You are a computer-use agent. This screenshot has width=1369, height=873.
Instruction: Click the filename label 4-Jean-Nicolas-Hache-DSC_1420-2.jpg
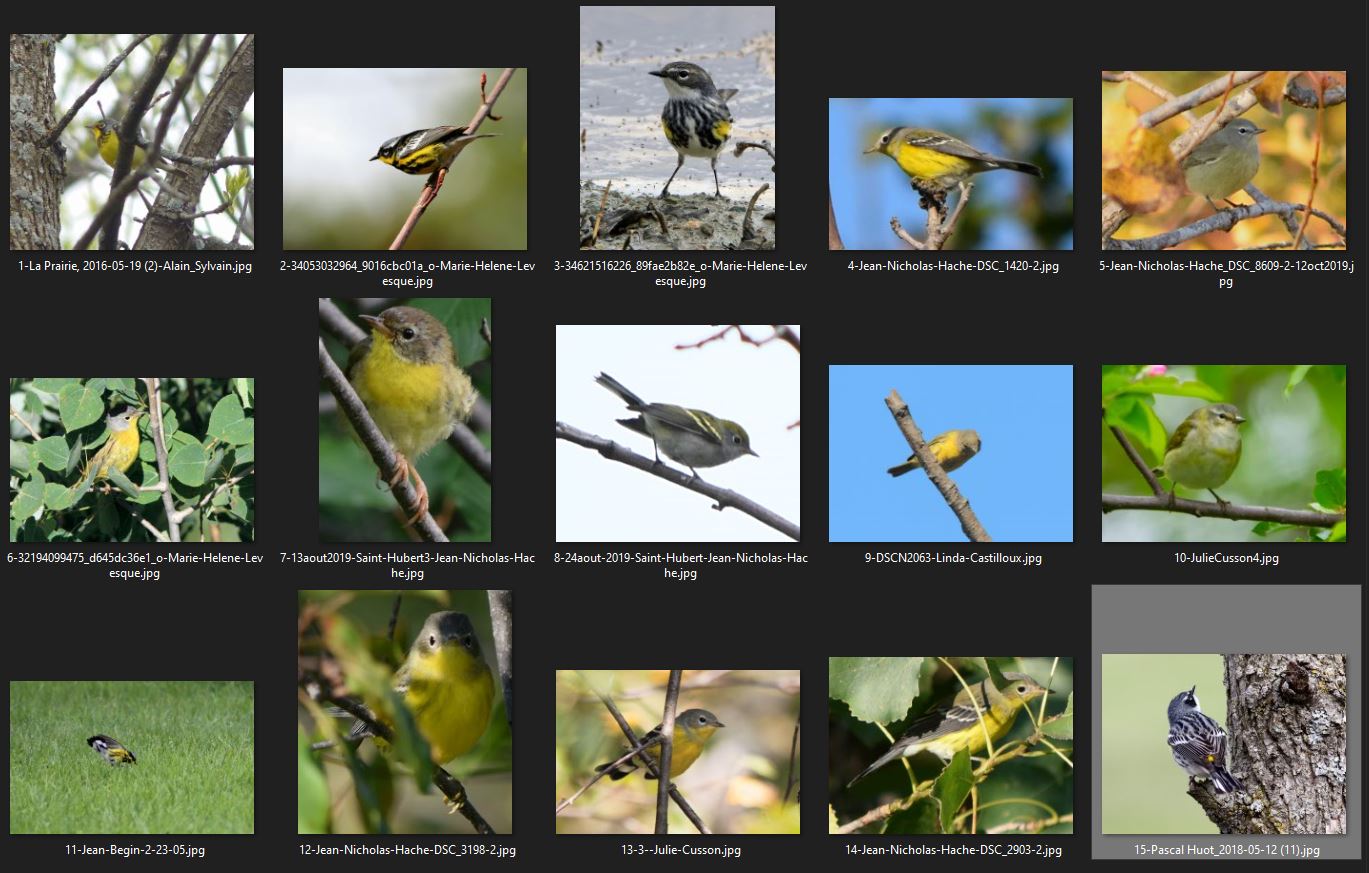pos(952,266)
